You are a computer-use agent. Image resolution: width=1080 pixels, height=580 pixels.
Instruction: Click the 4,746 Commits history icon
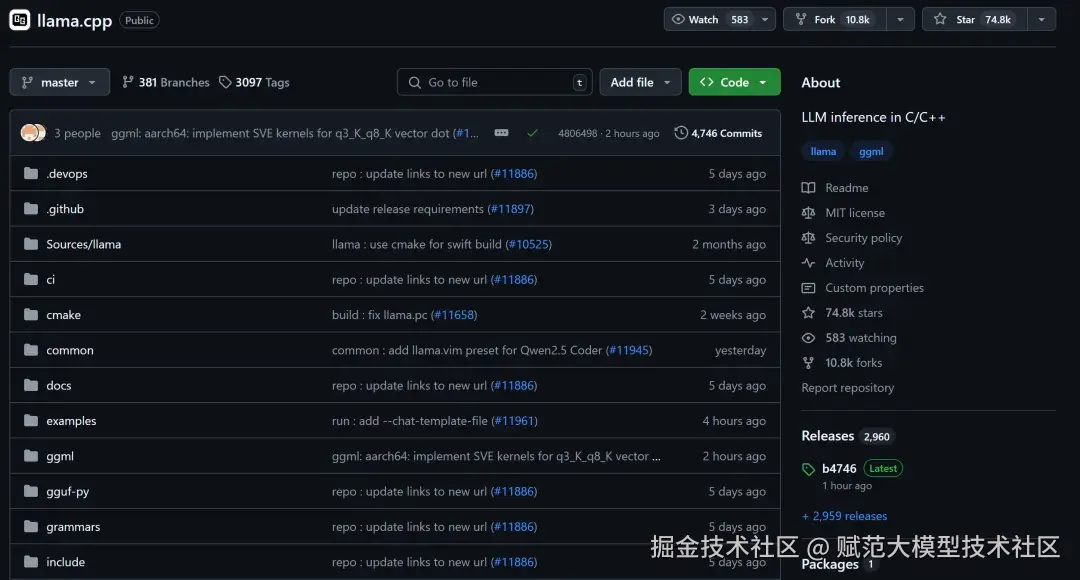(679, 132)
